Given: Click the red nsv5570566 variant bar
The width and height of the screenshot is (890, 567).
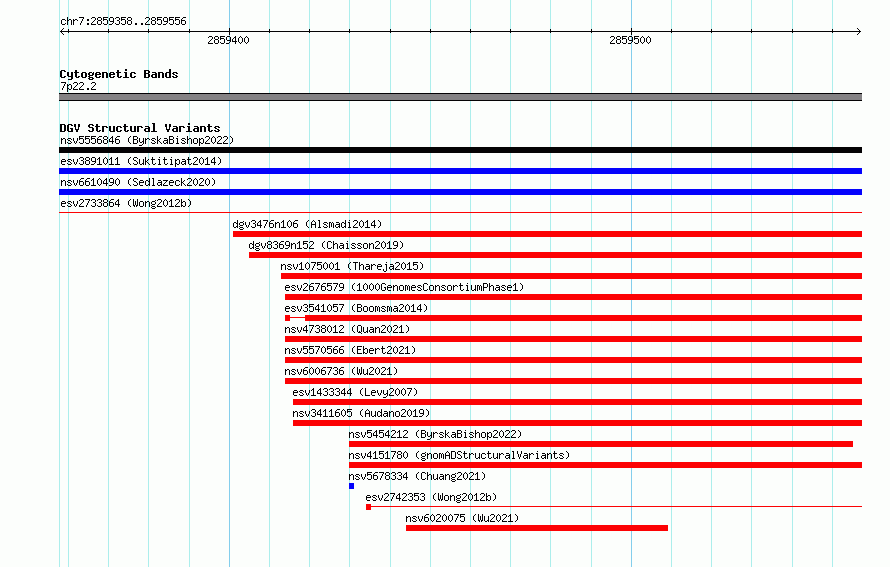Looking at the screenshot, I should [x=573, y=360].
